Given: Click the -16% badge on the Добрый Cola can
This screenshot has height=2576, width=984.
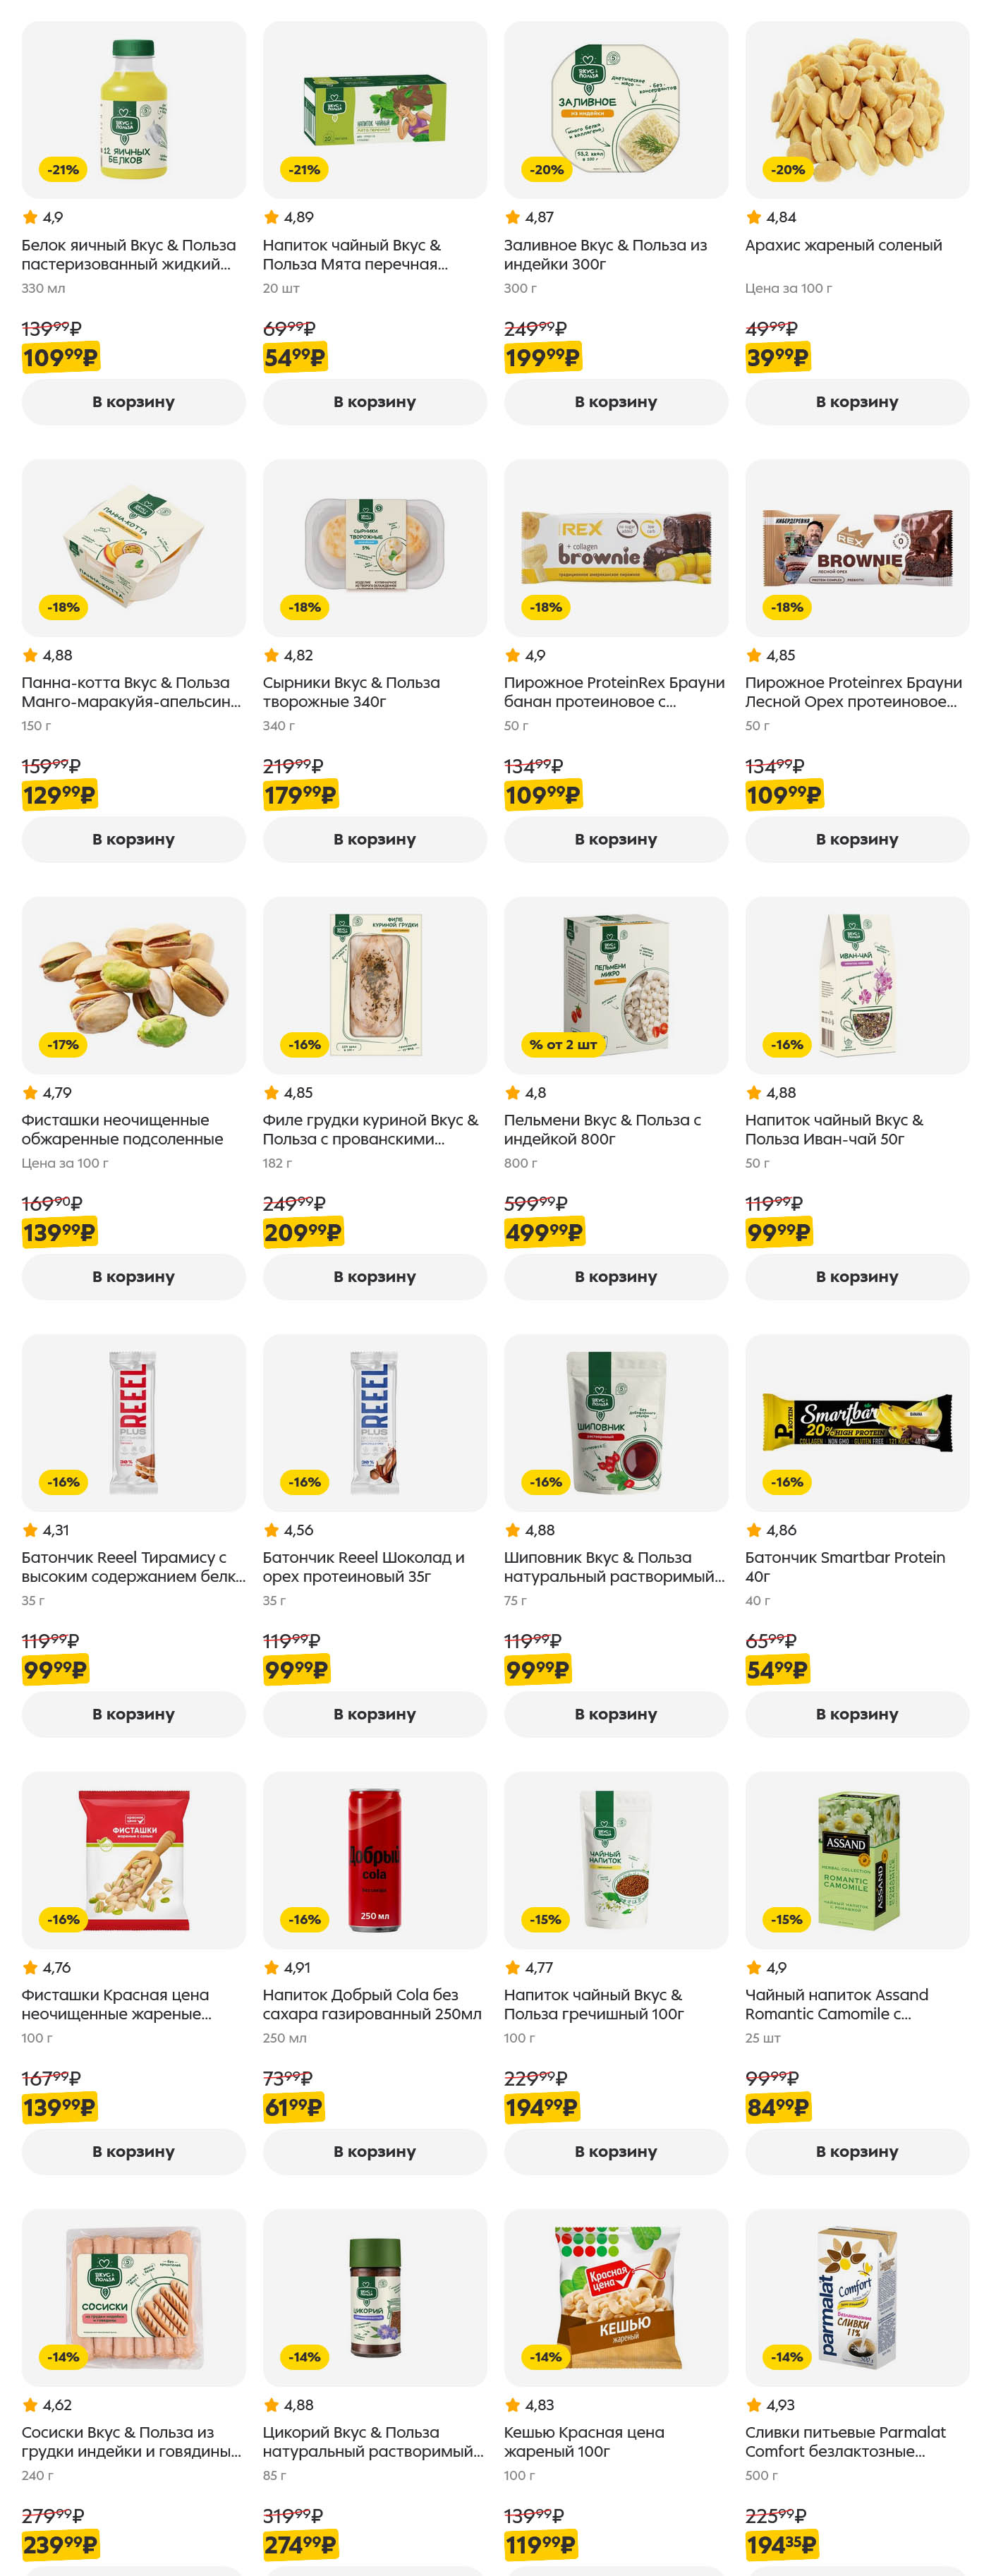Looking at the screenshot, I should 304,1919.
